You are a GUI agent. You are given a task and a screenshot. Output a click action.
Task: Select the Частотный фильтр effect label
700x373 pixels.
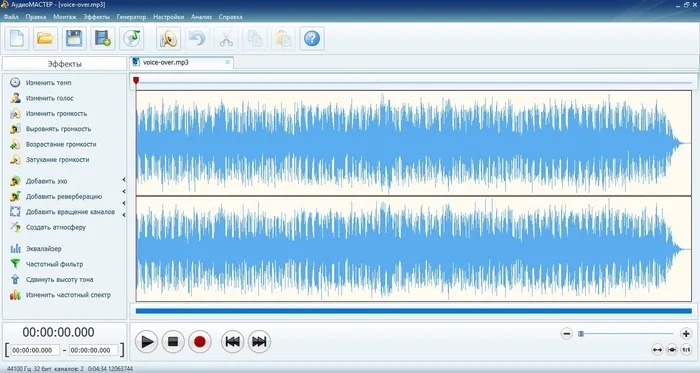pyautogui.click(x=54, y=264)
